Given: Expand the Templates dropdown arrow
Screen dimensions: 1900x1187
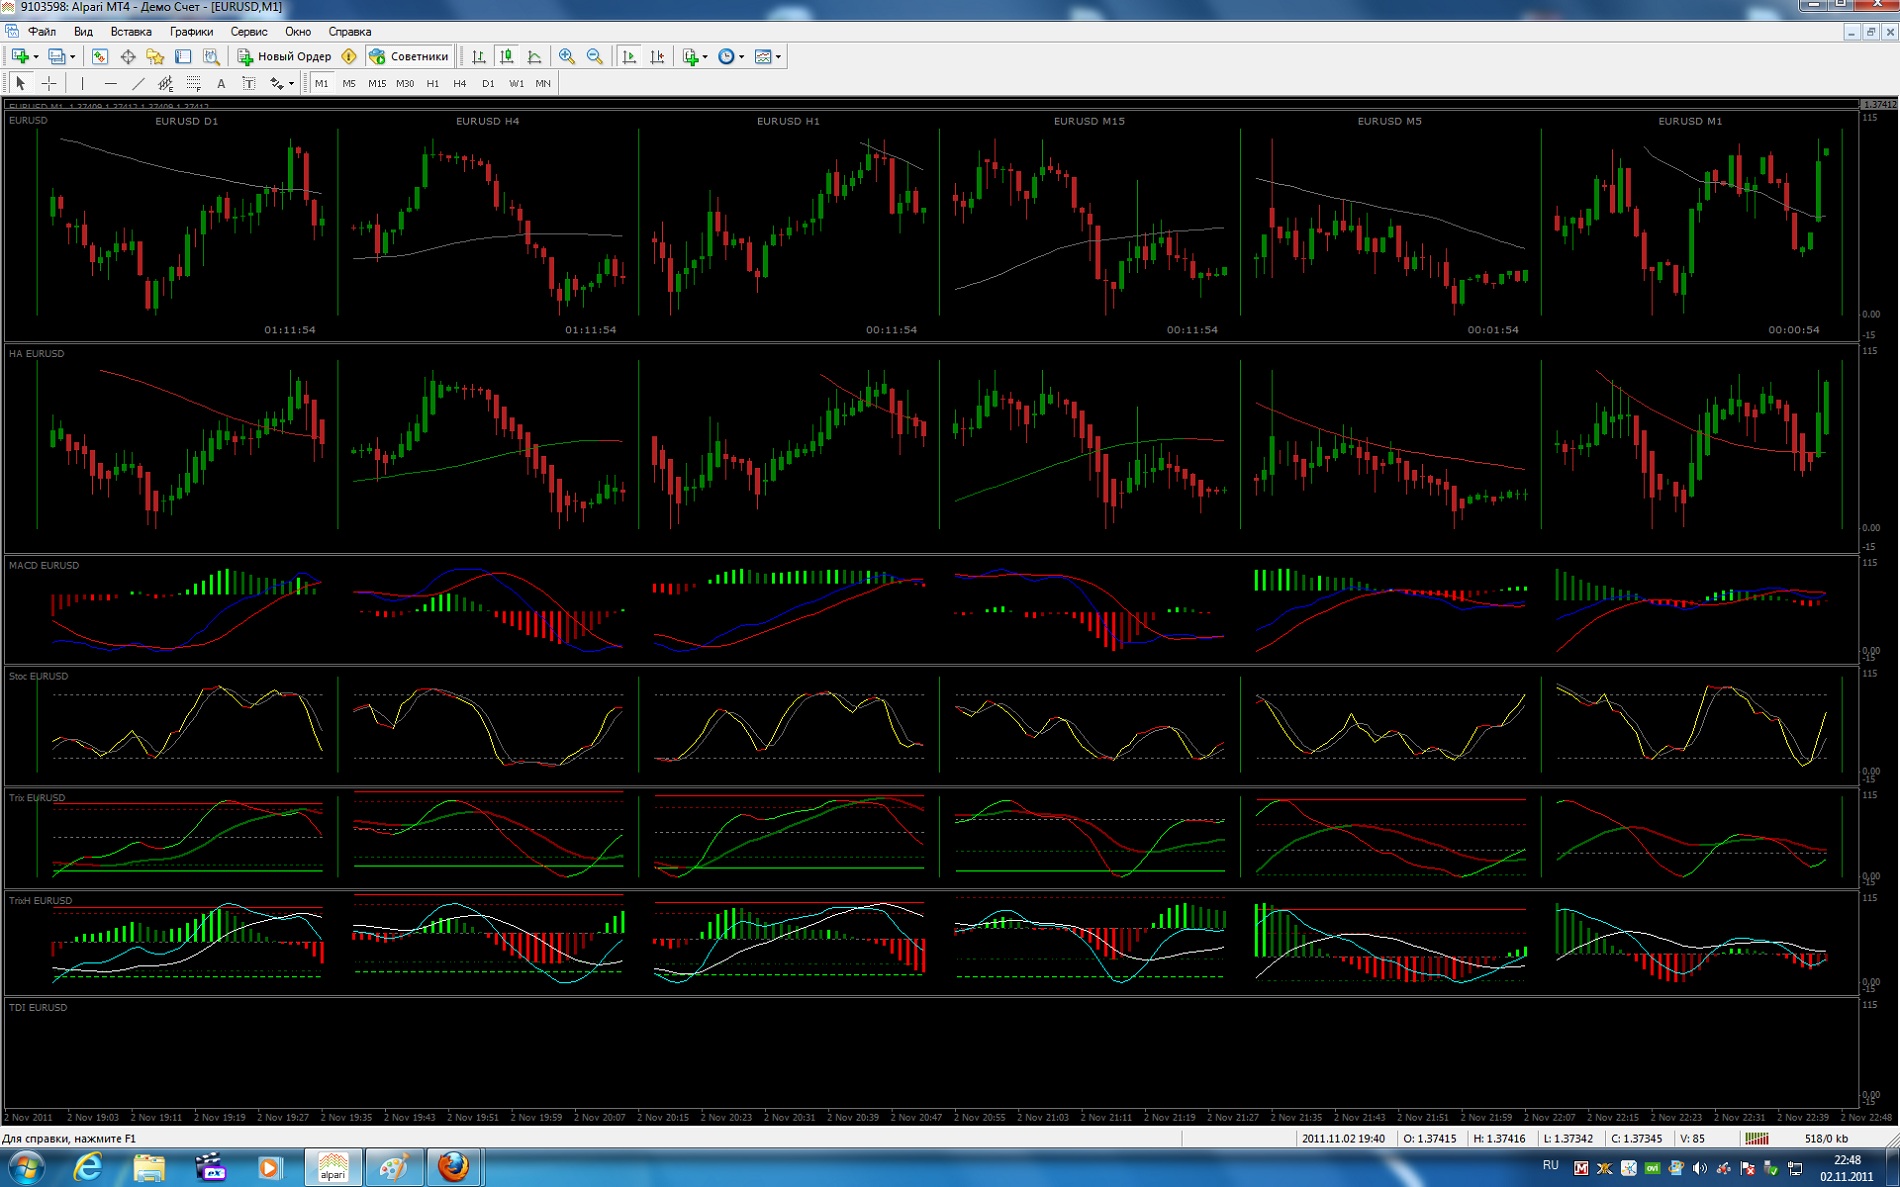Looking at the screenshot, I should pos(778,57).
